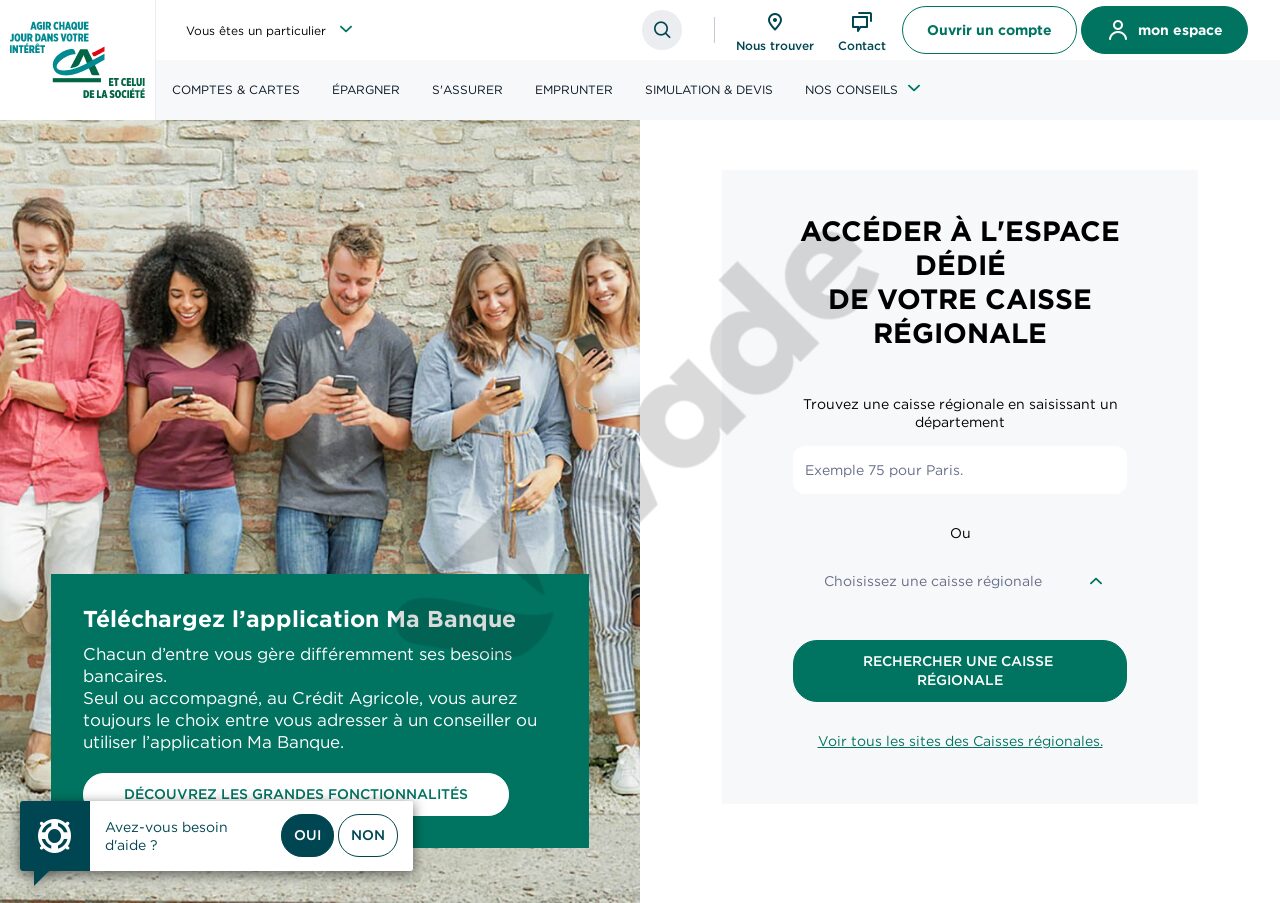Answer NON to the help prompt
This screenshot has height=903, width=1280.
[368, 835]
